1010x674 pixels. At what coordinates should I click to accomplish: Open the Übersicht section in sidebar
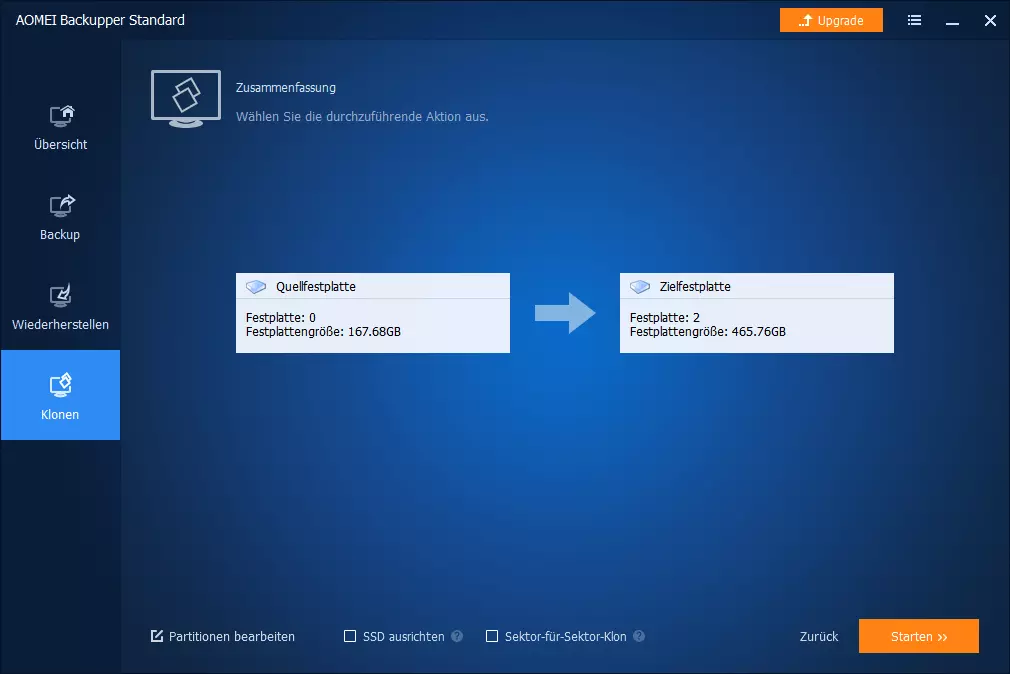pos(61,129)
